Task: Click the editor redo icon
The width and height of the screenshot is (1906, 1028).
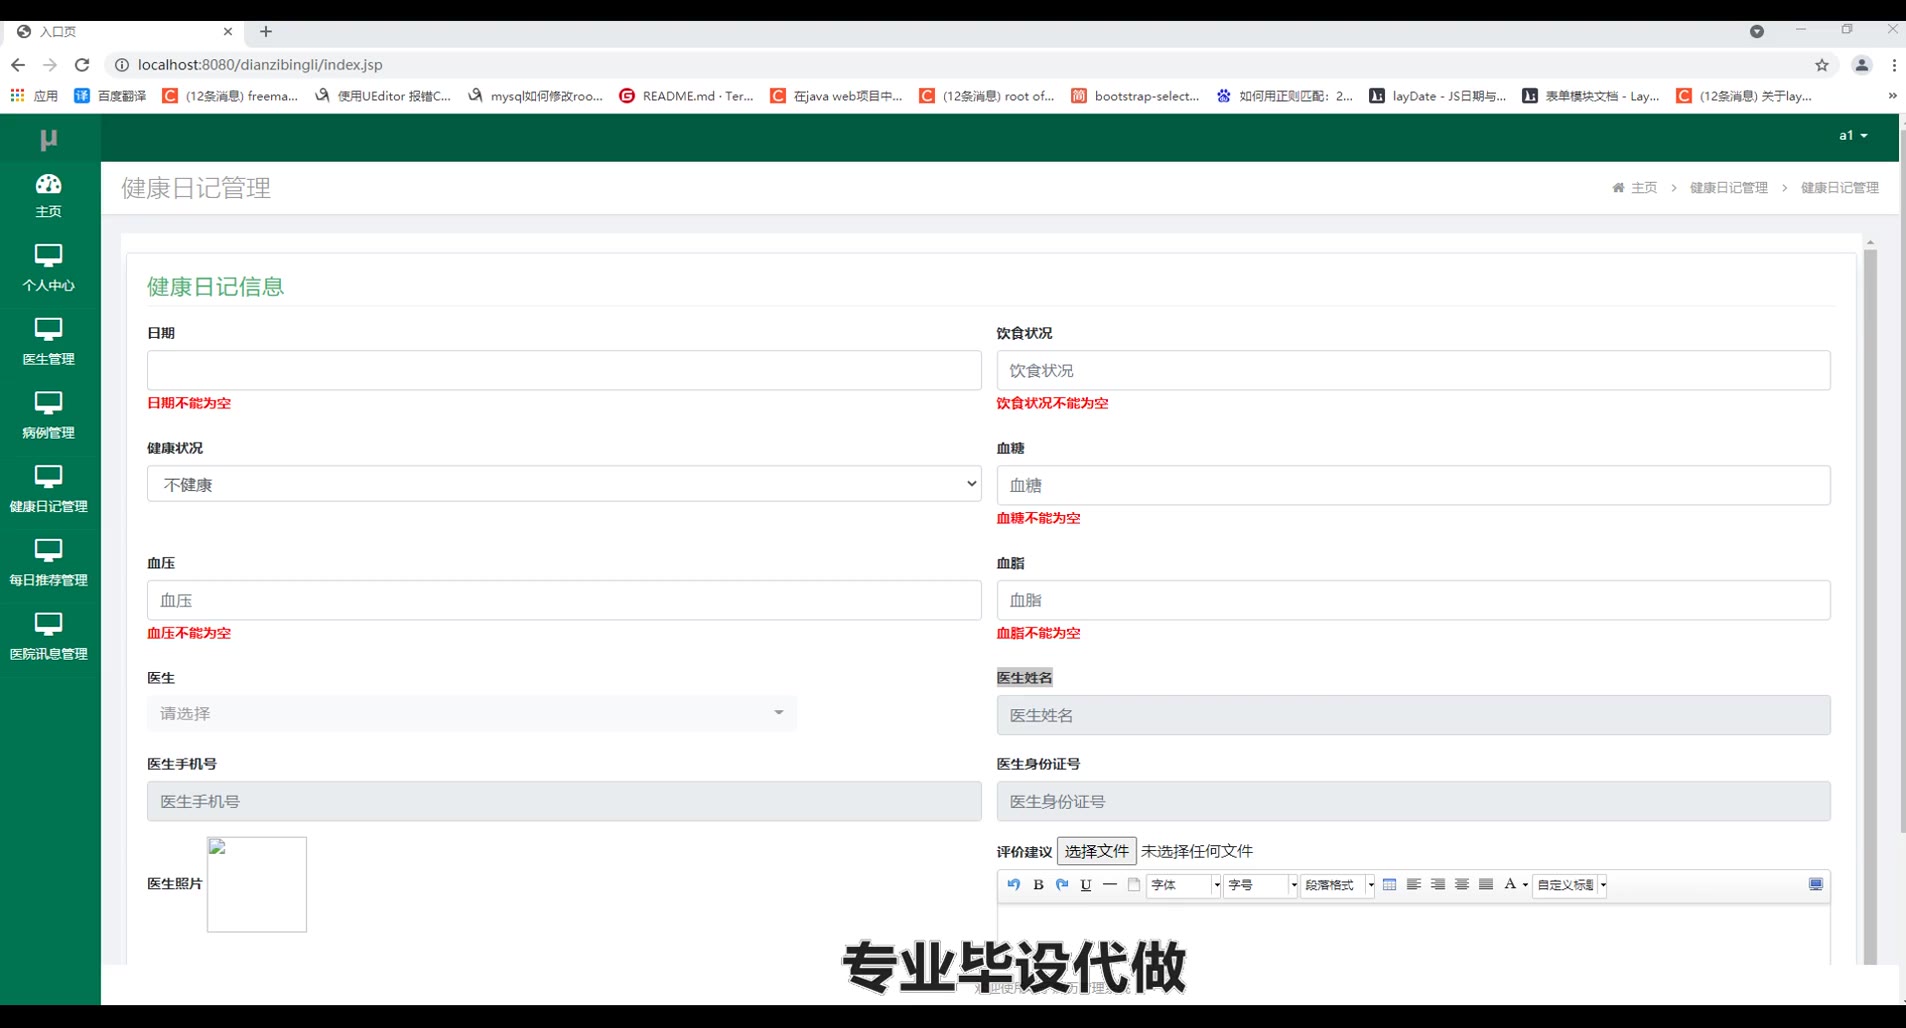Action: [1062, 885]
